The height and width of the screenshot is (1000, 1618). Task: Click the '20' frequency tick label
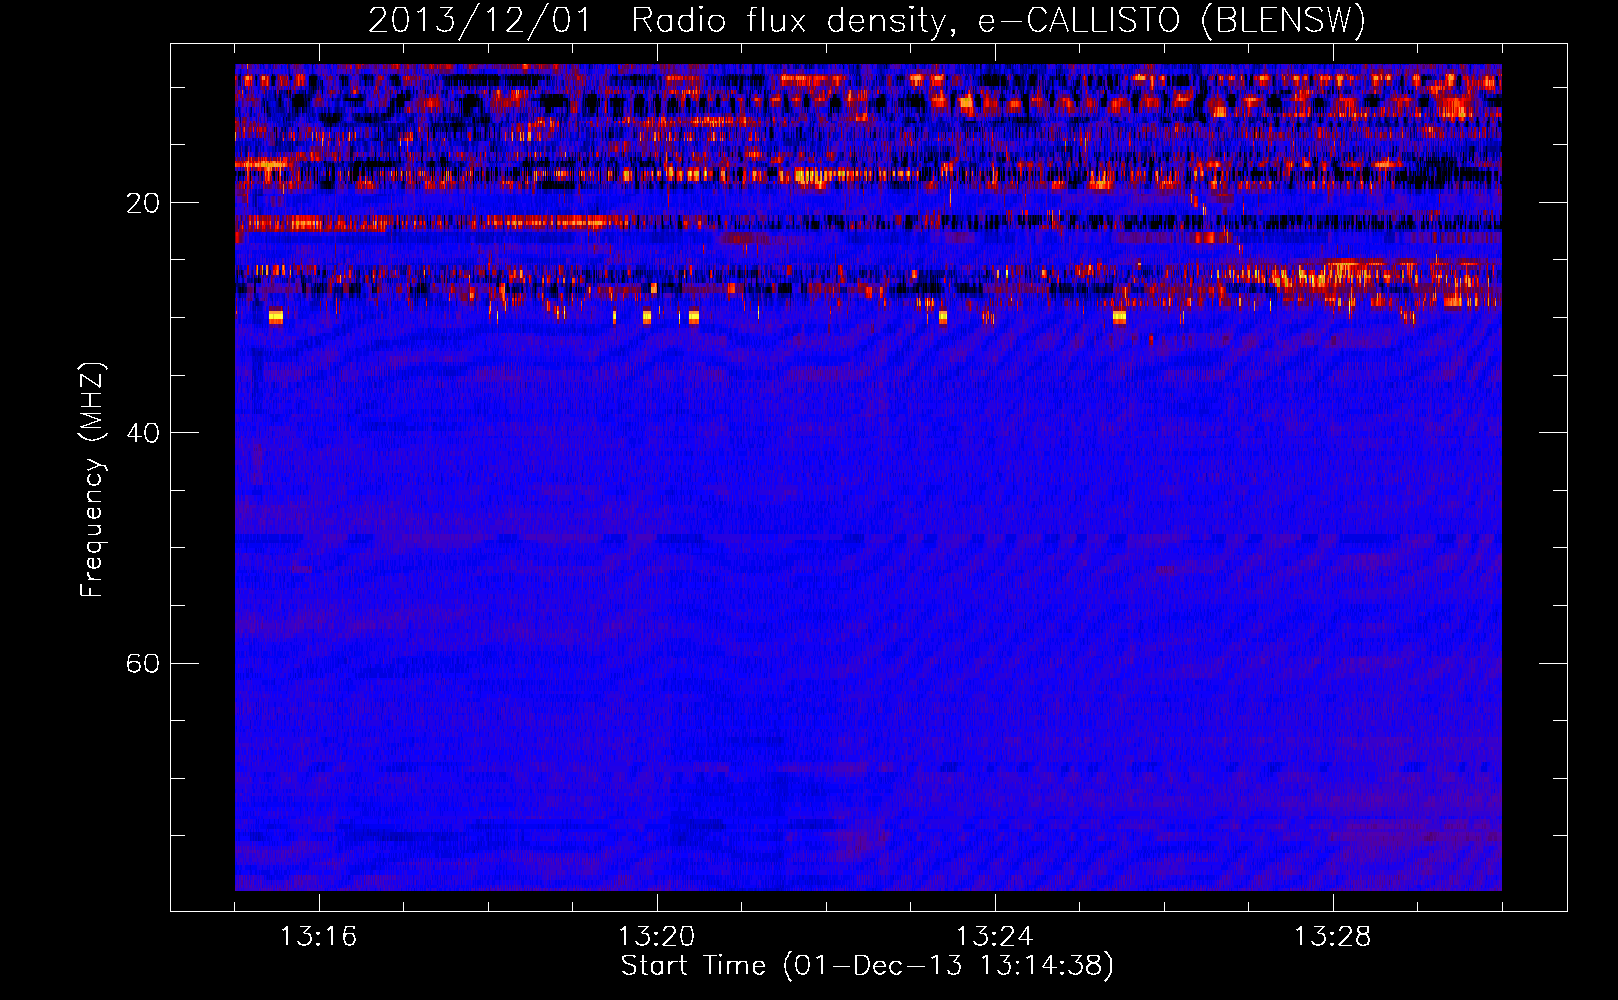click(x=143, y=203)
